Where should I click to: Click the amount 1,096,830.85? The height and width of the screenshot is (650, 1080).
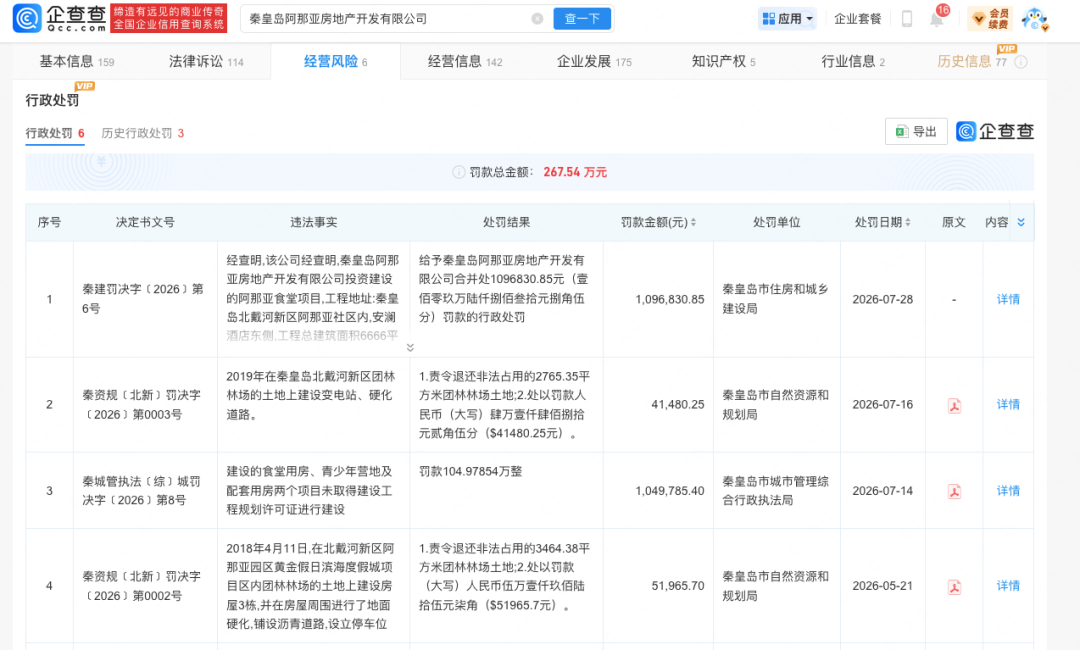pyautogui.click(x=669, y=299)
